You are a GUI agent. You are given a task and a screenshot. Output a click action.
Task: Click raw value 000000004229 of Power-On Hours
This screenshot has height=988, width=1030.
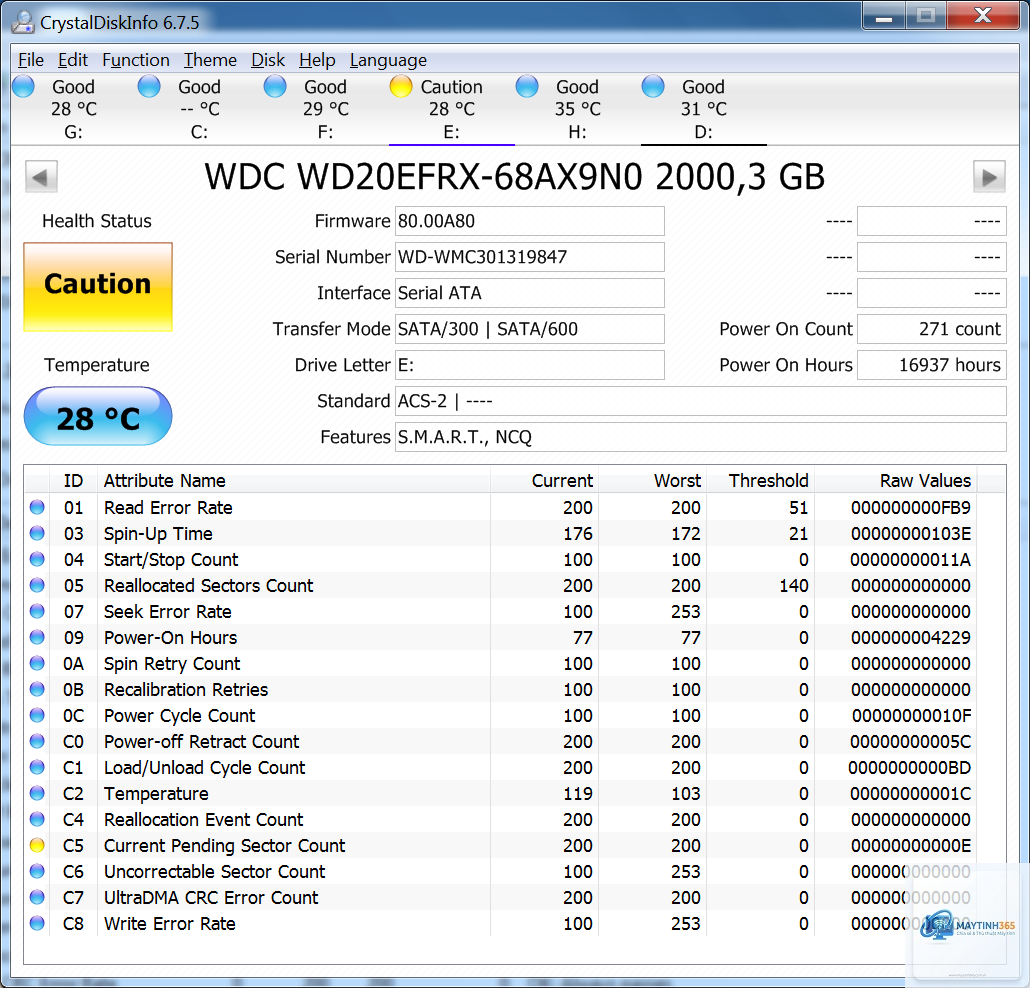point(910,637)
